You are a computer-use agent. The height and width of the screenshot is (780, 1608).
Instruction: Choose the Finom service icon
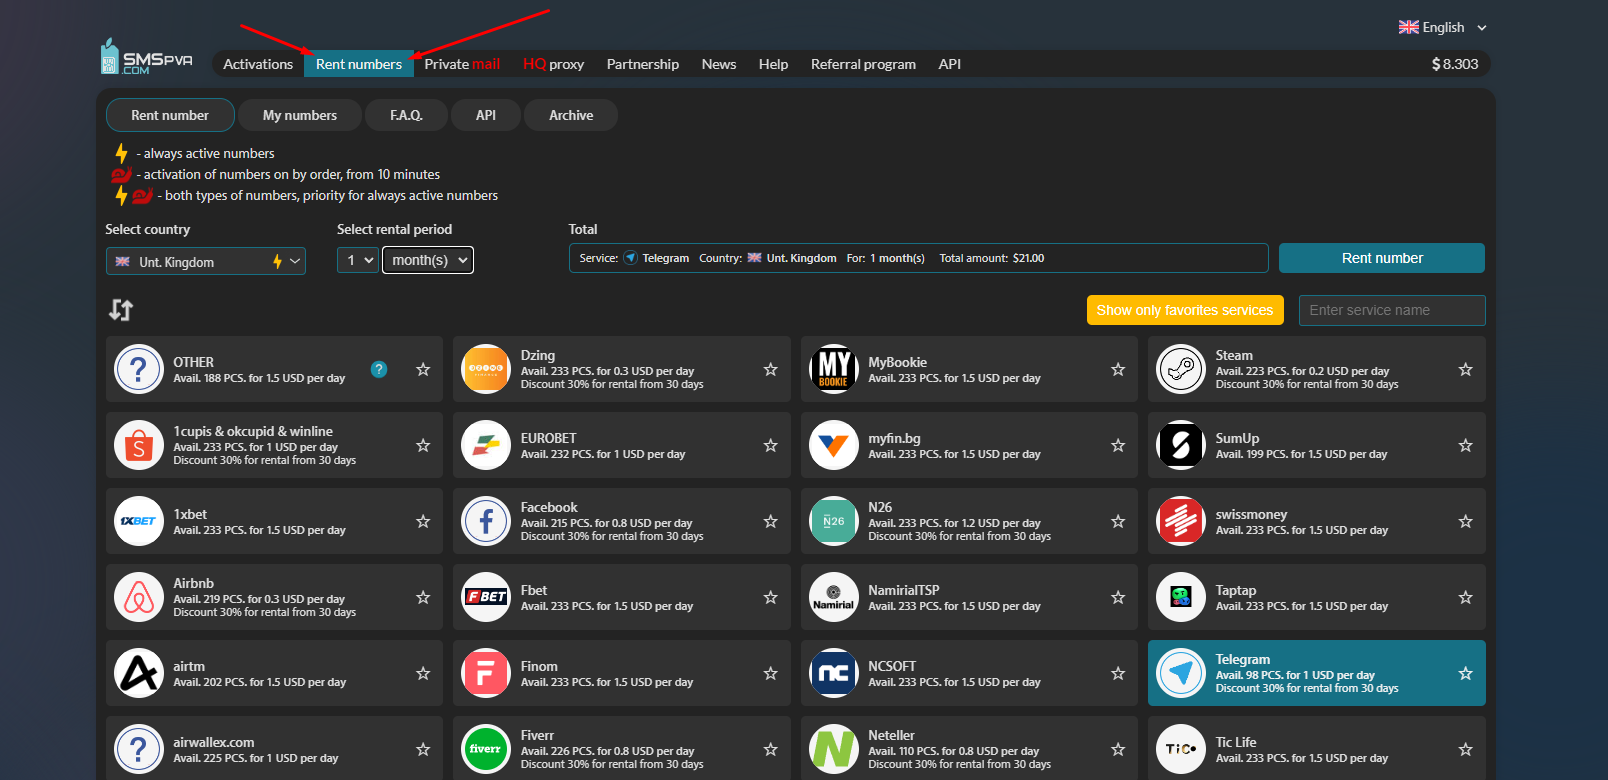coord(486,673)
